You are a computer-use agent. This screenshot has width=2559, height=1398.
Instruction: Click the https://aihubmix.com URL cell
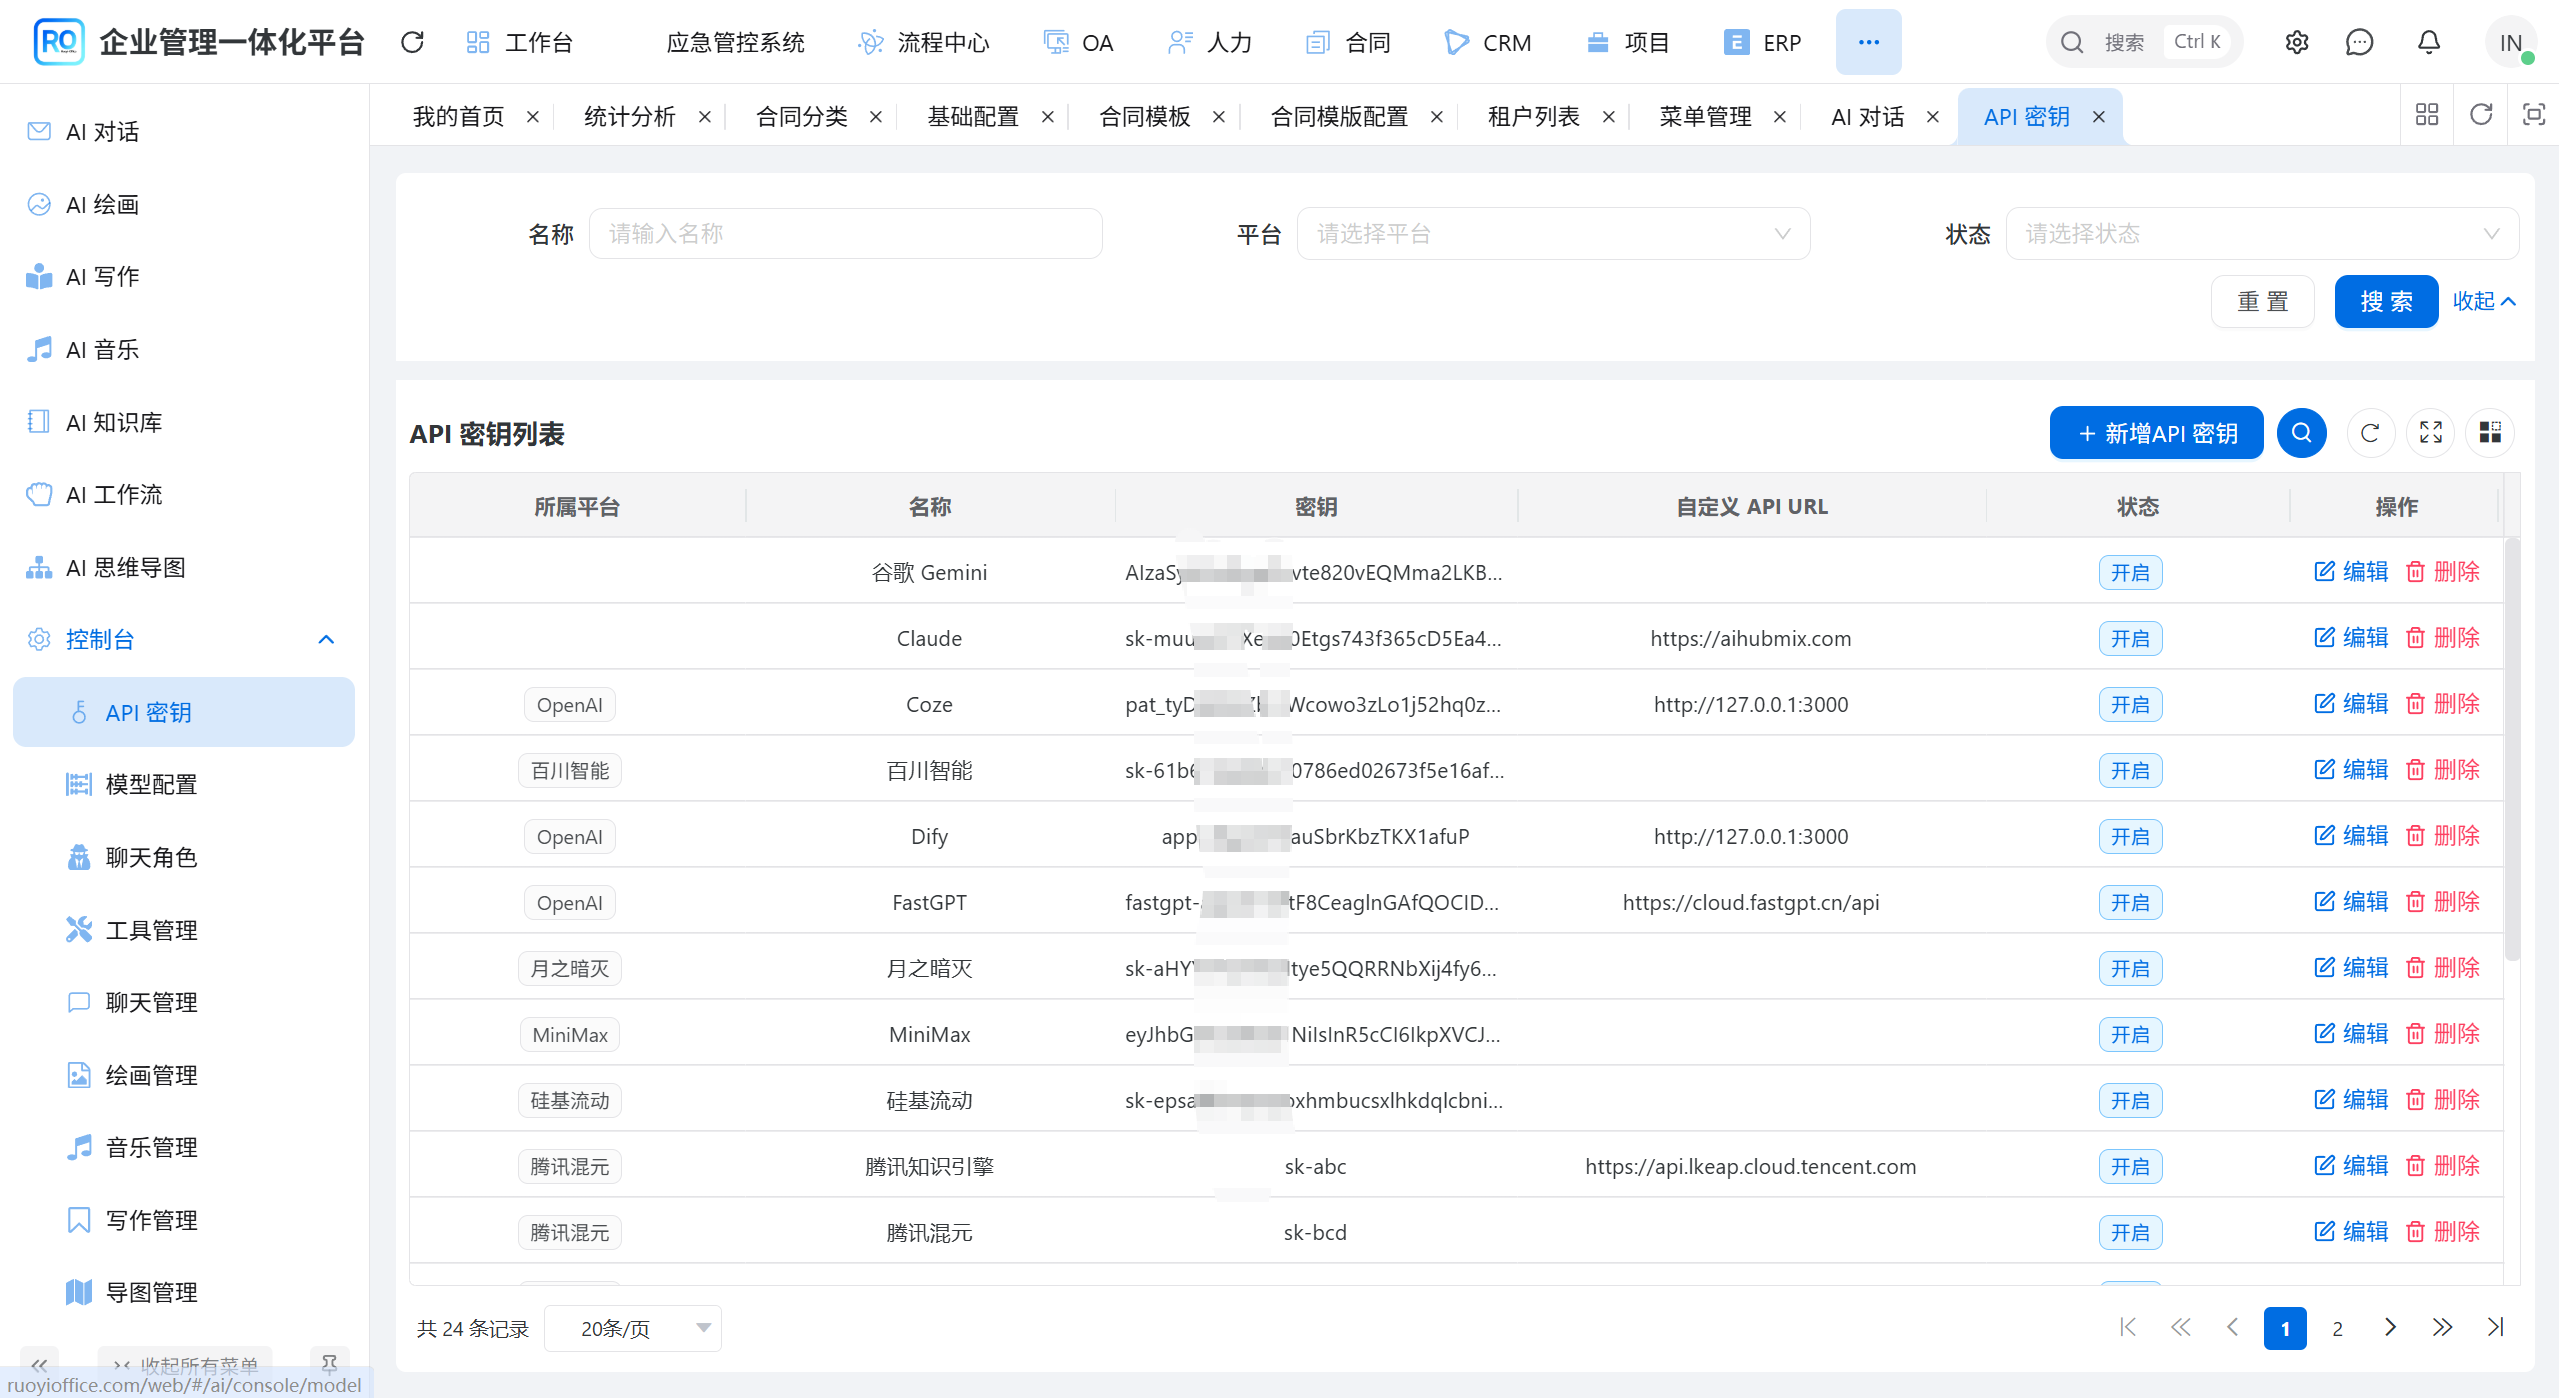pyautogui.click(x=1750, y=638)
